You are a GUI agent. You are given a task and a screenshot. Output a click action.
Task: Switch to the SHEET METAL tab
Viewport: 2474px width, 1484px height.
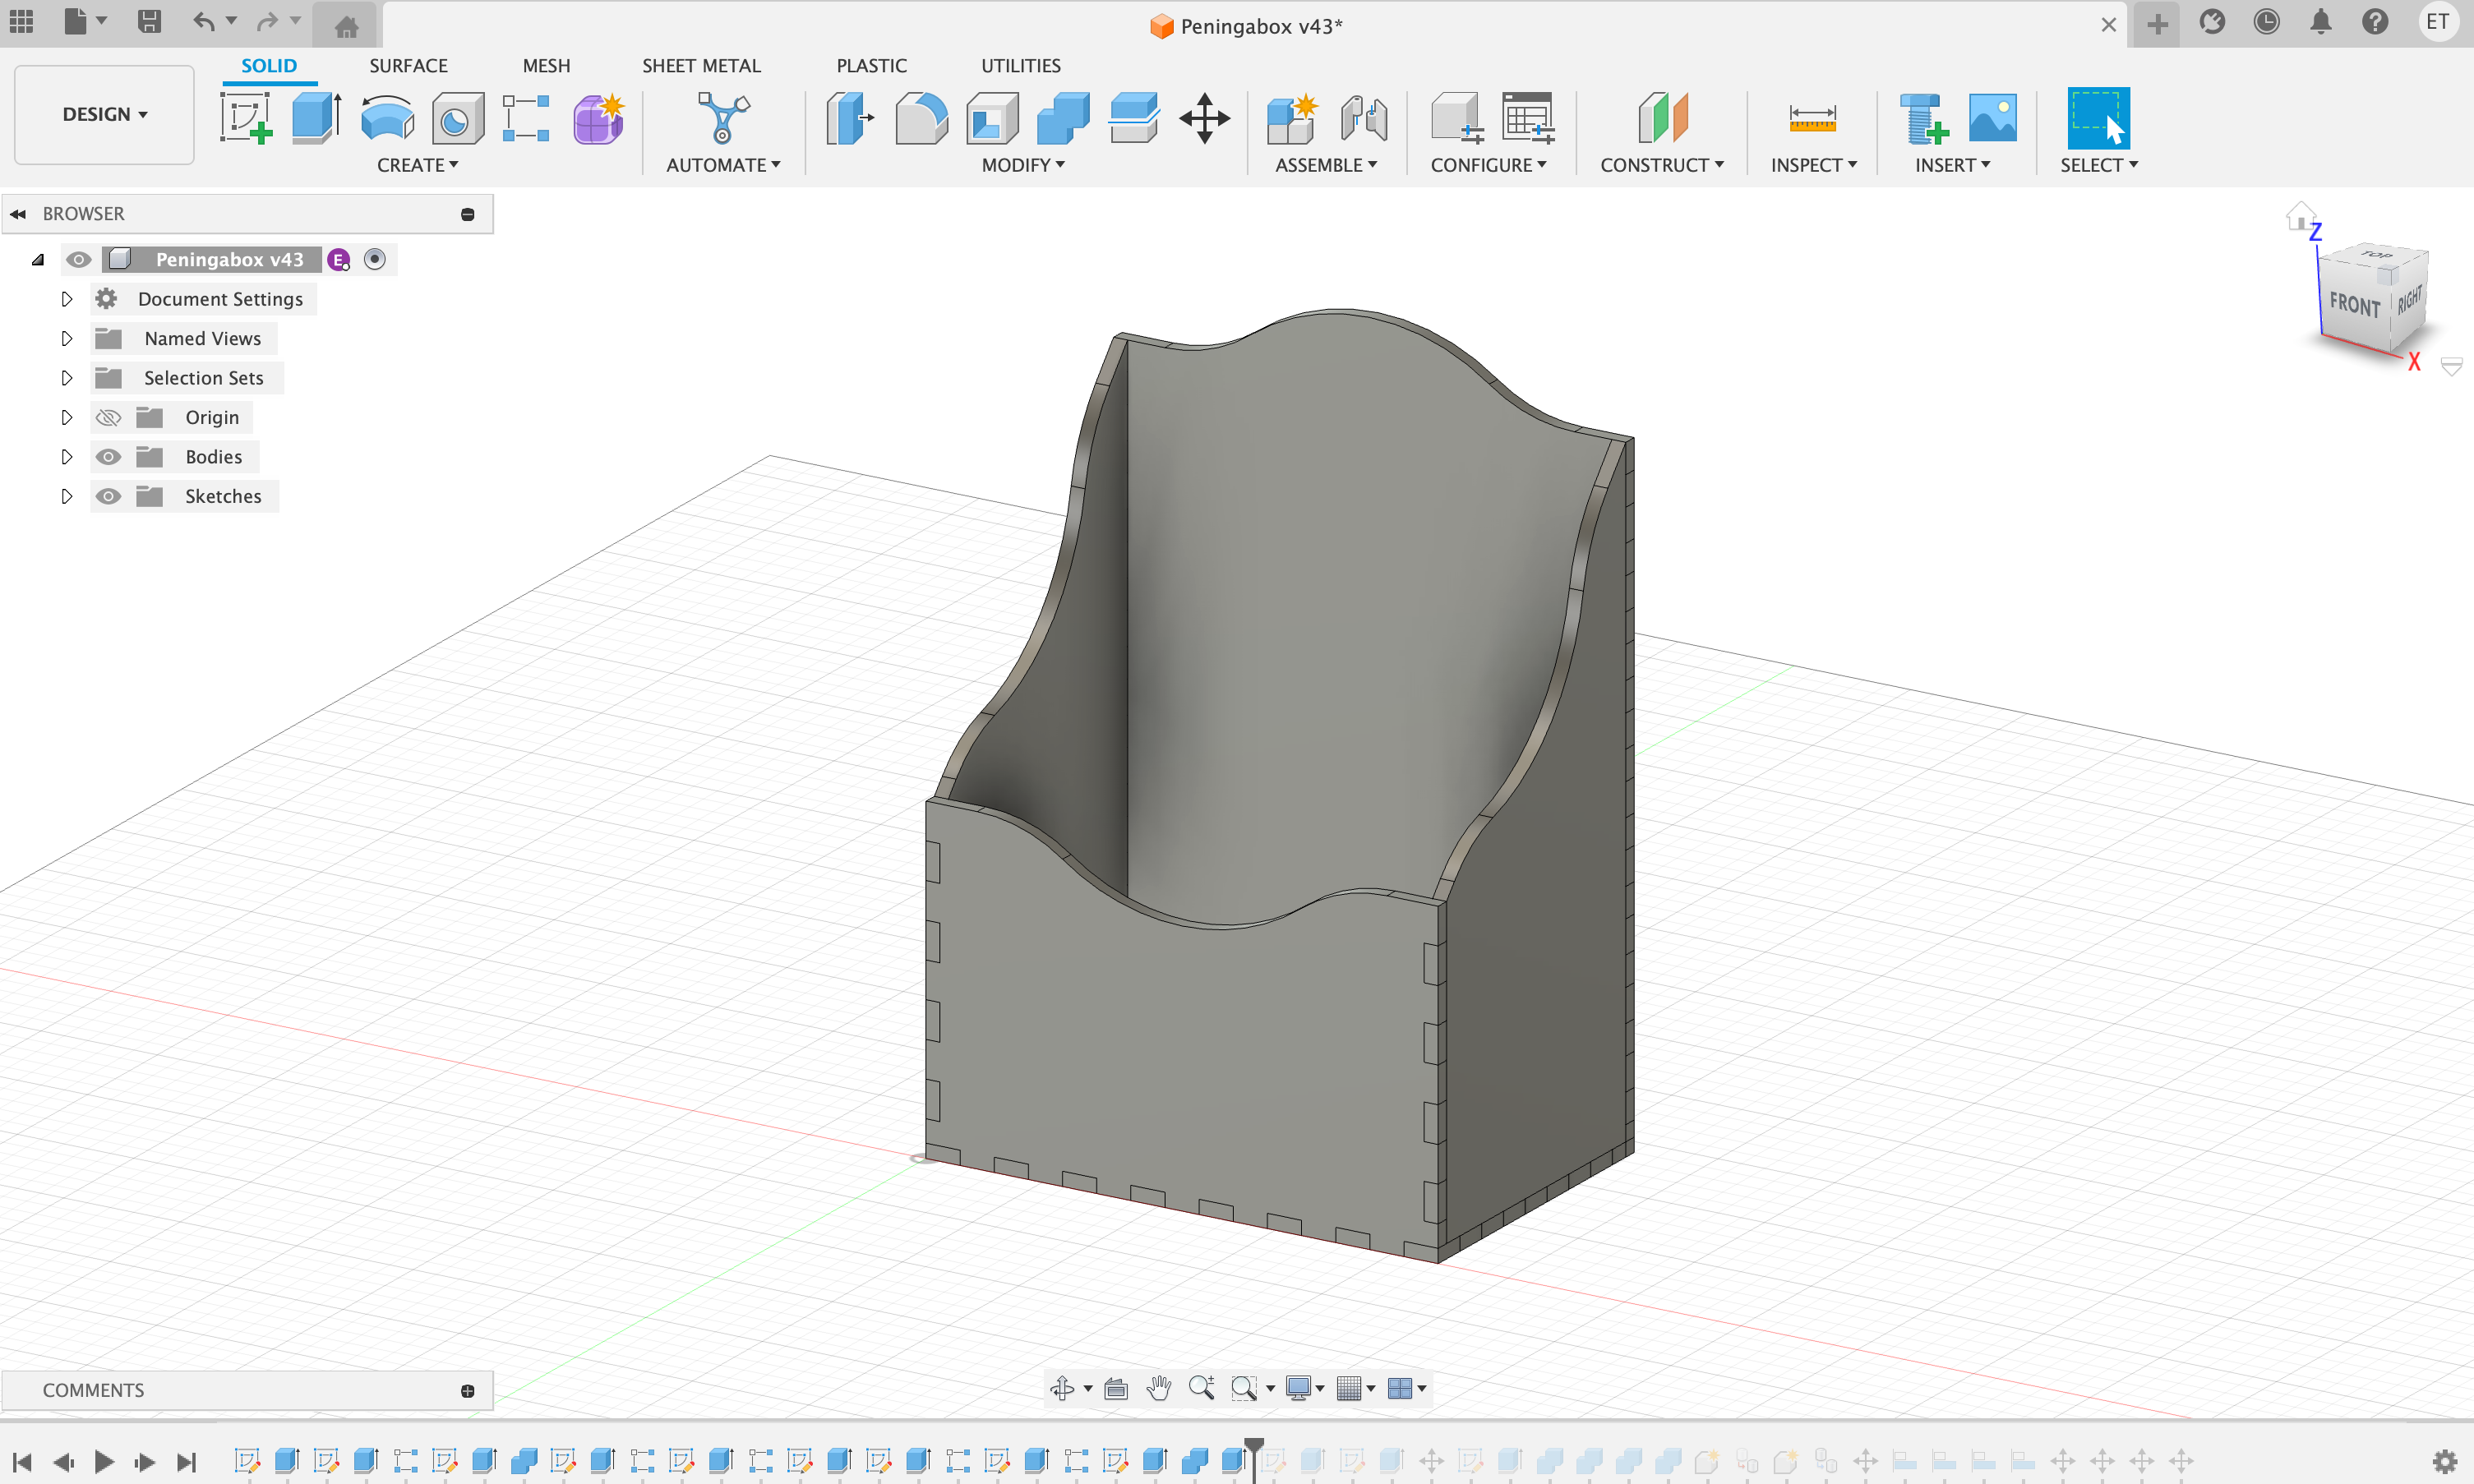[x=701, y=66]
